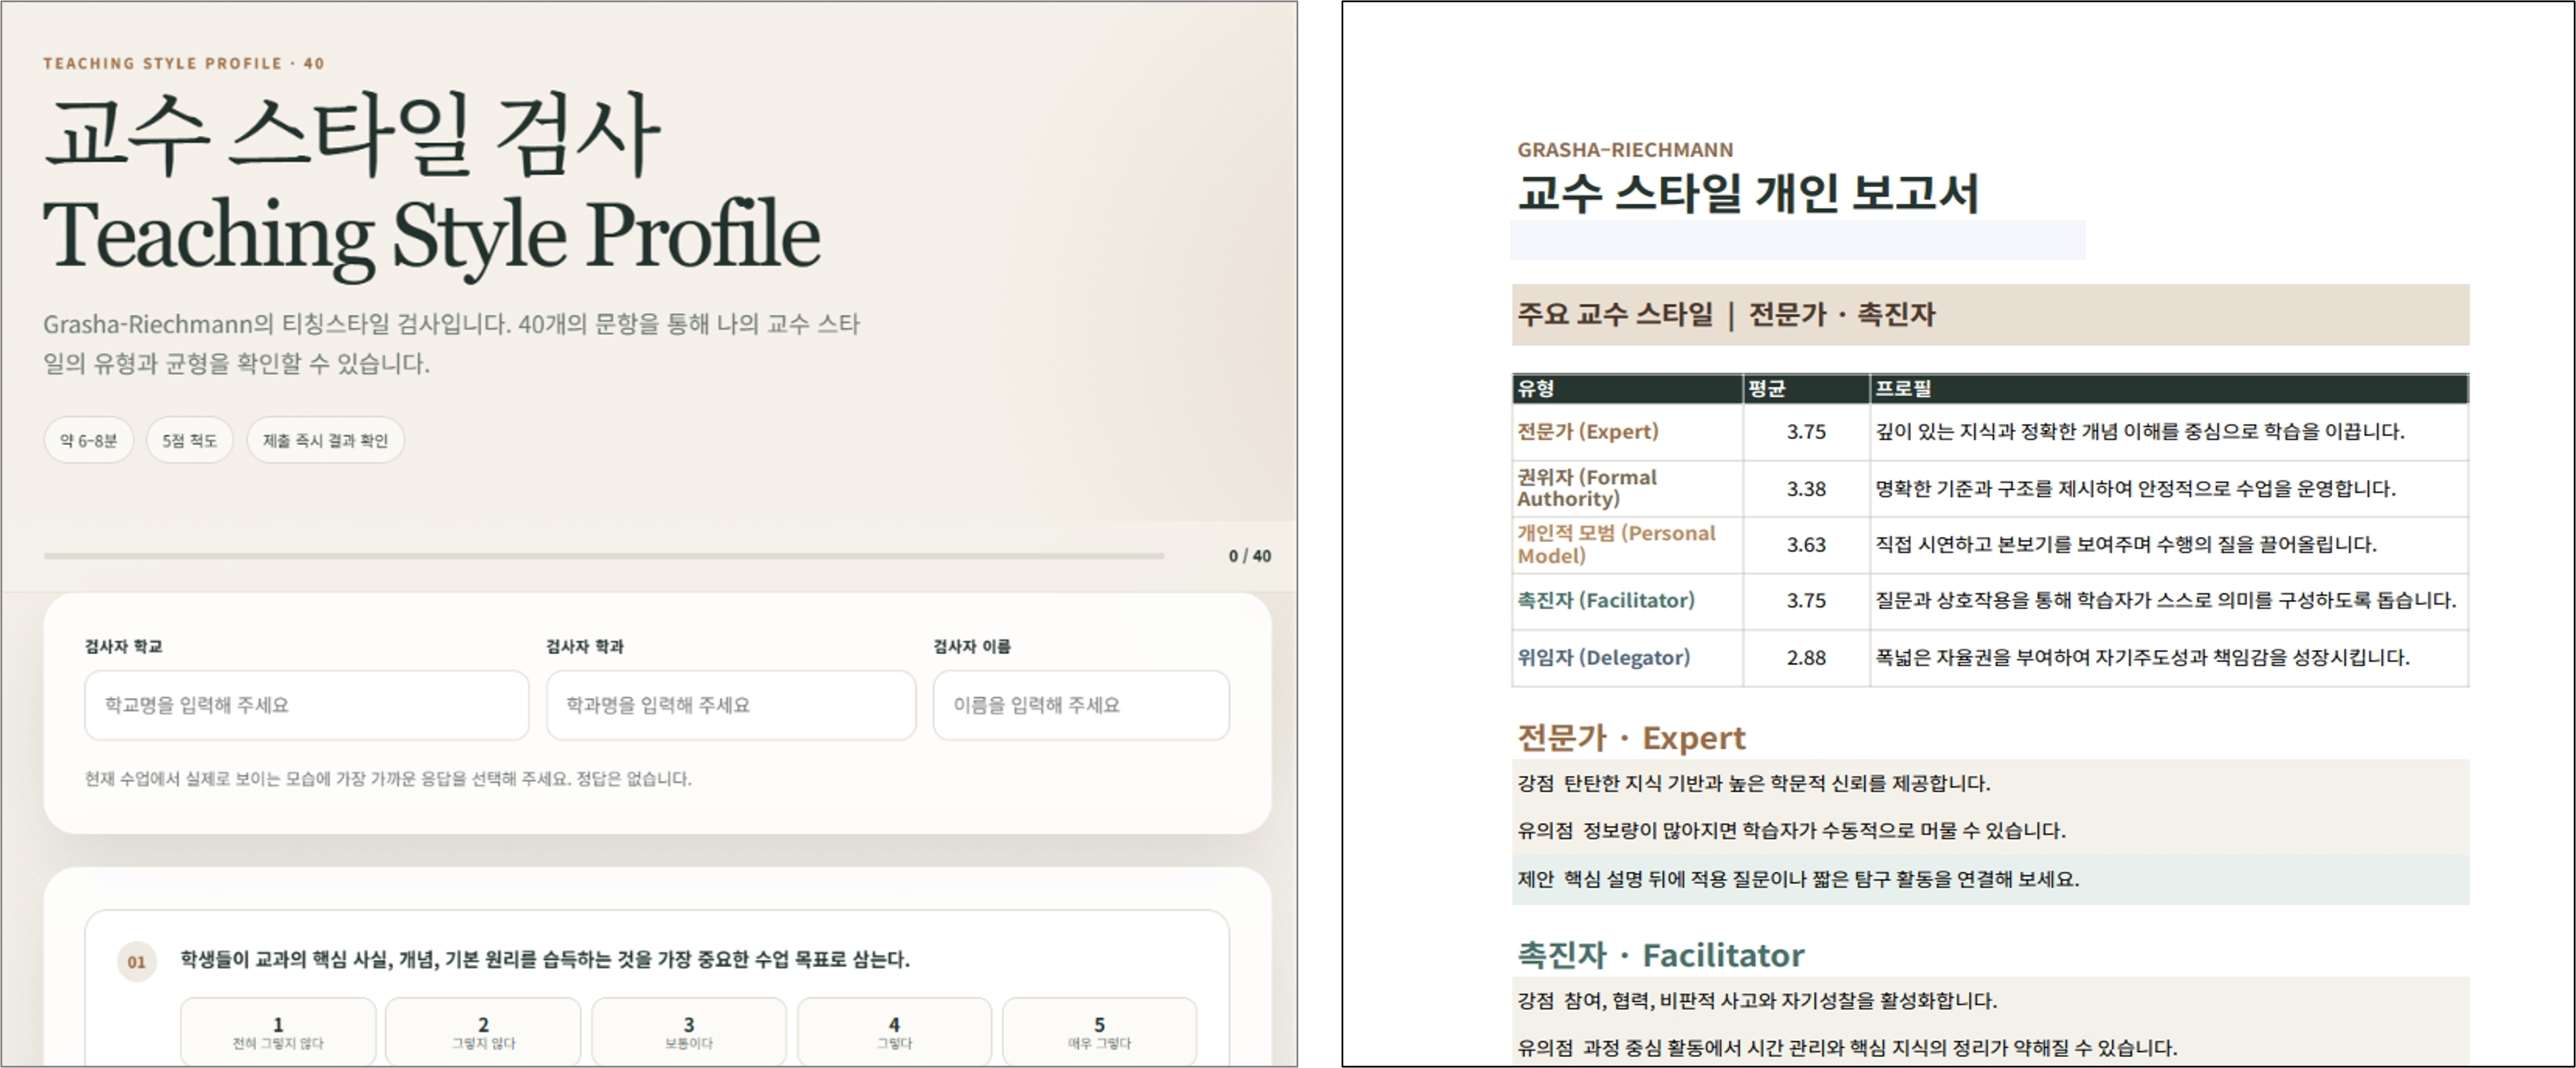The height and width of the screenshot is (1068, 2576).
Task: Click the 촉진자 (Facilitator) table row label
Action: (1606, 600)
